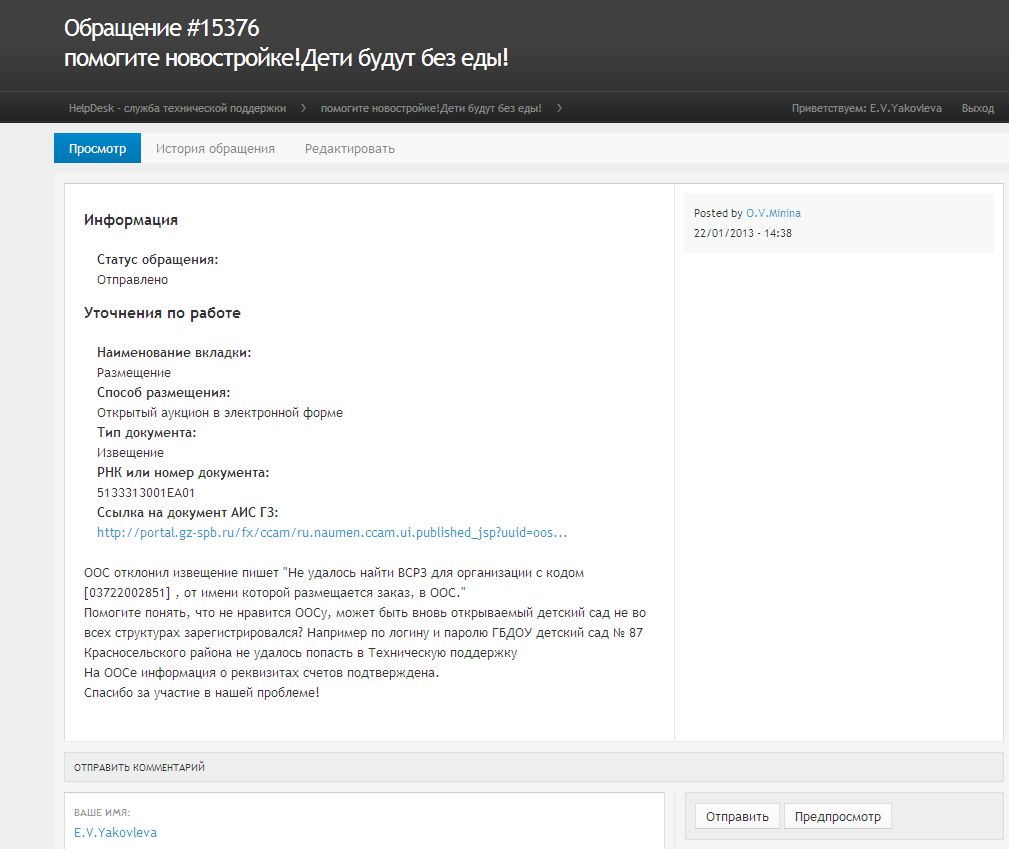
Task: Open the Редактировать tab
Action: [x=349, y=148]
